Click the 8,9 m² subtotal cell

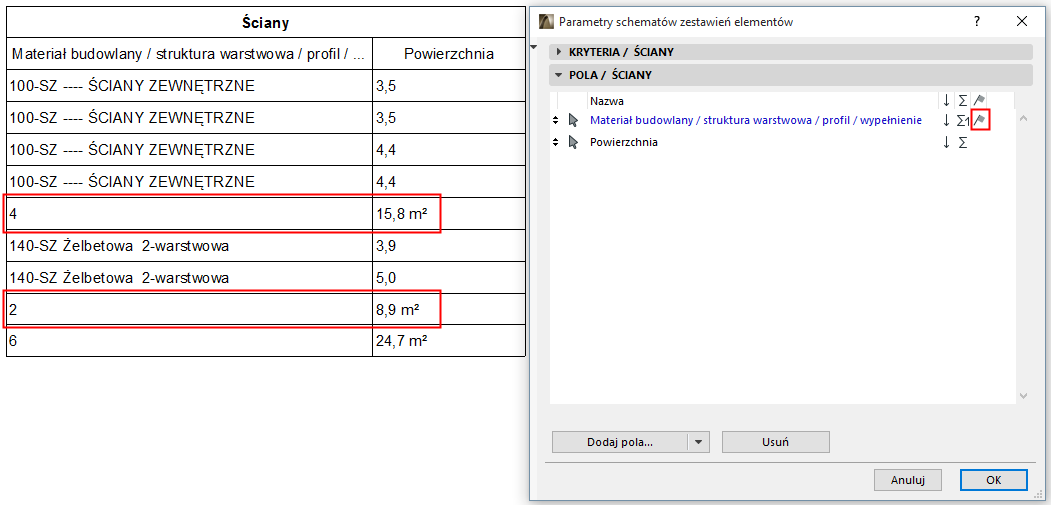(449, 310)
